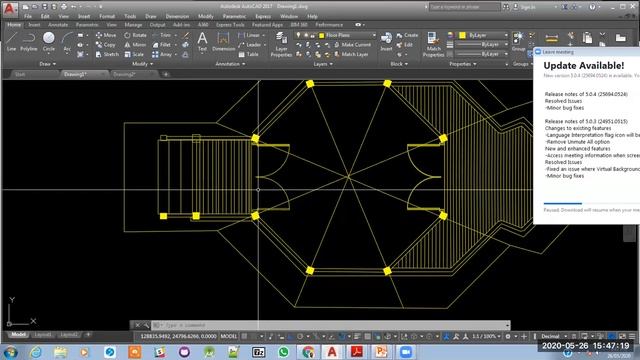Activate the Scale command

pos(134,54)
